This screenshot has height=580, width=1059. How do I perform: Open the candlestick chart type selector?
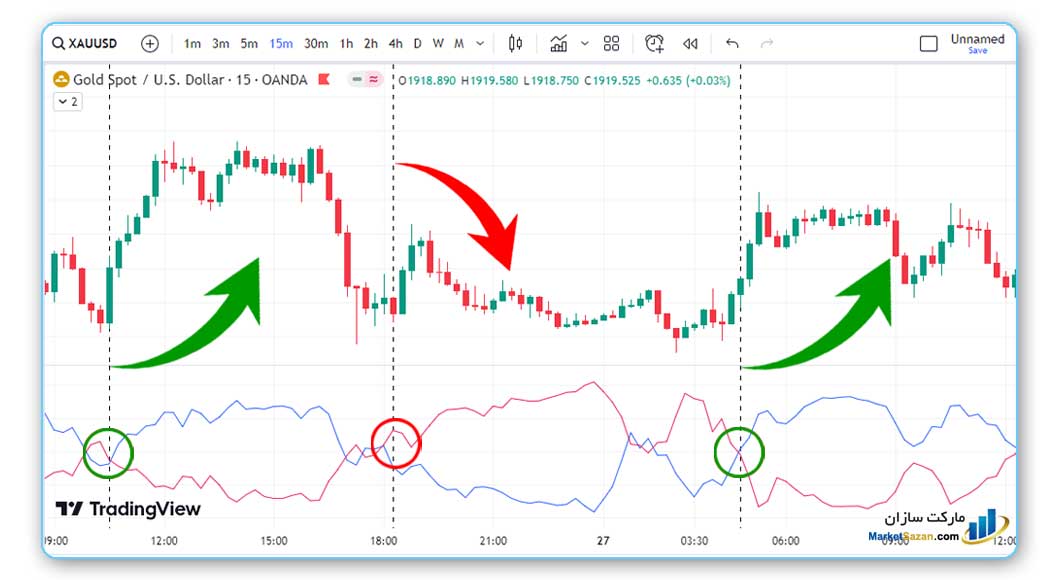515,43
